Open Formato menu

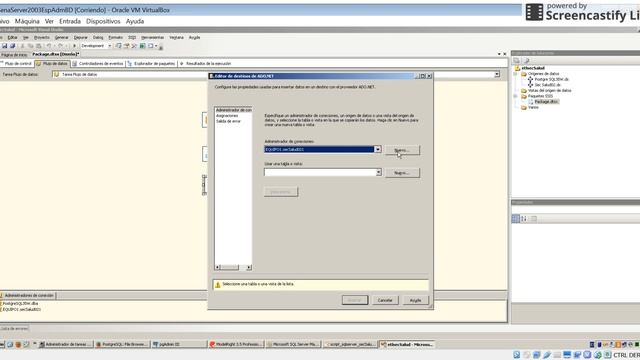pyautogui.click(x=116, y=38)
